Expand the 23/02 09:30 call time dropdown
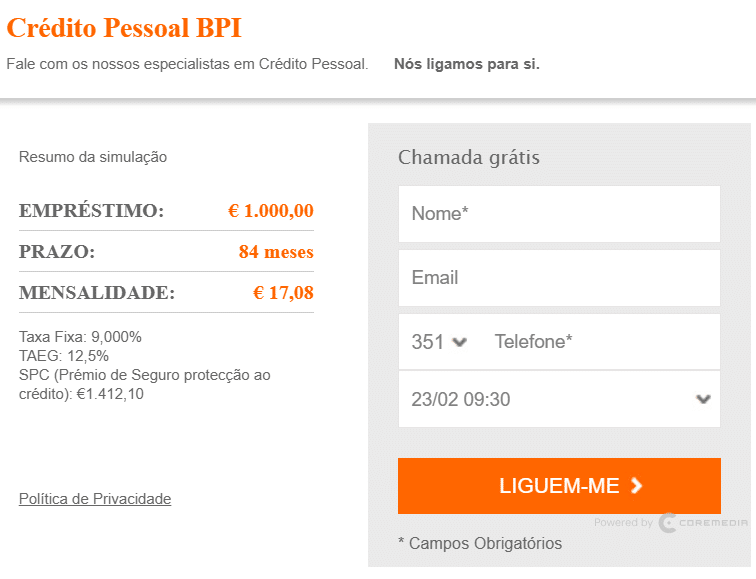The height and width of the screenshot is (579, 756). coord(559,399)
